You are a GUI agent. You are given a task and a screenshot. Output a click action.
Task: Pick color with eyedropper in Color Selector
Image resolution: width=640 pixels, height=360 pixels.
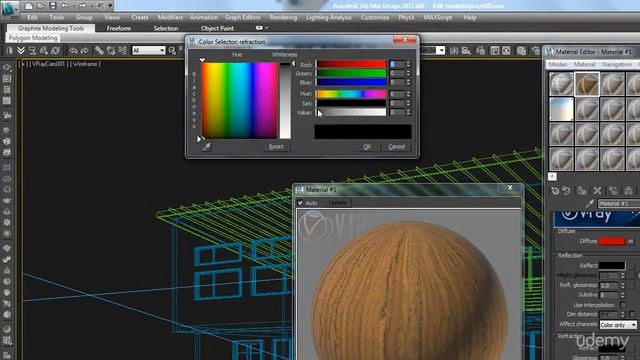[207, 147]
